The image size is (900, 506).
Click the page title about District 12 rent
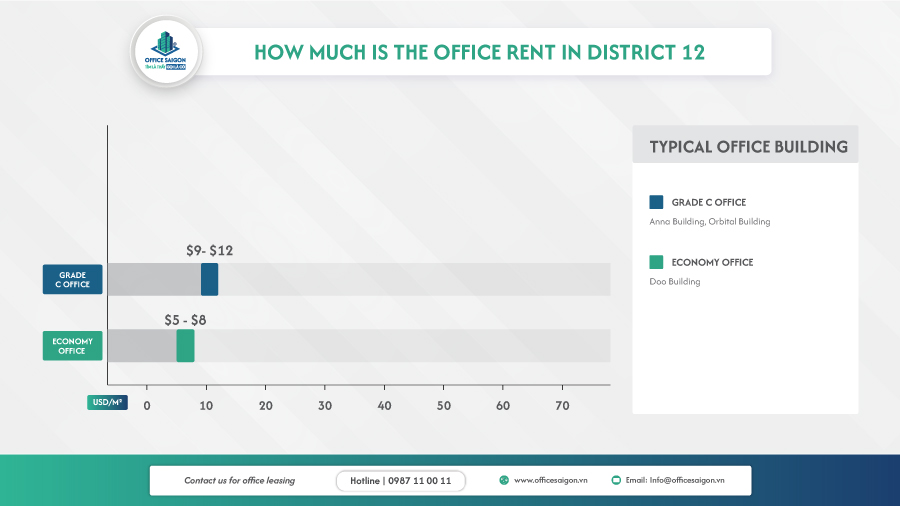479,52
